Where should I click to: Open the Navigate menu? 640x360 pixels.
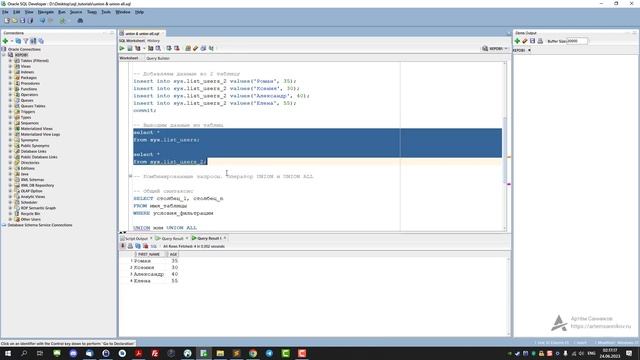click(46, 12)
